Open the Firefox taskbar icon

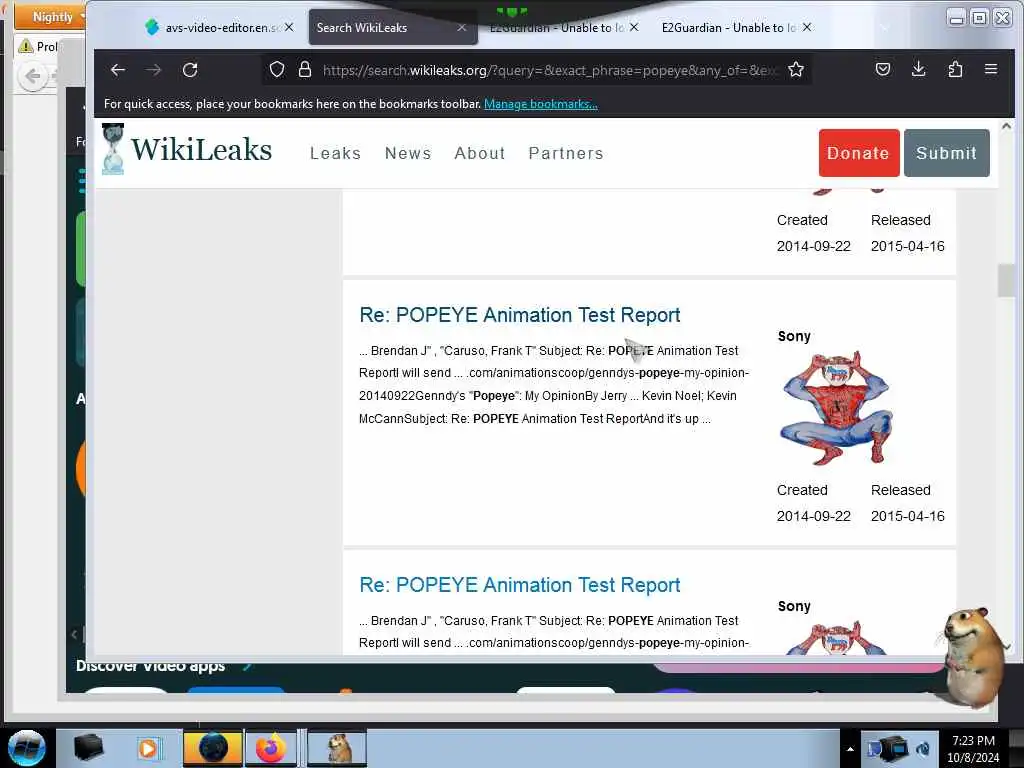pyautogui.click(x=270, y=748)
